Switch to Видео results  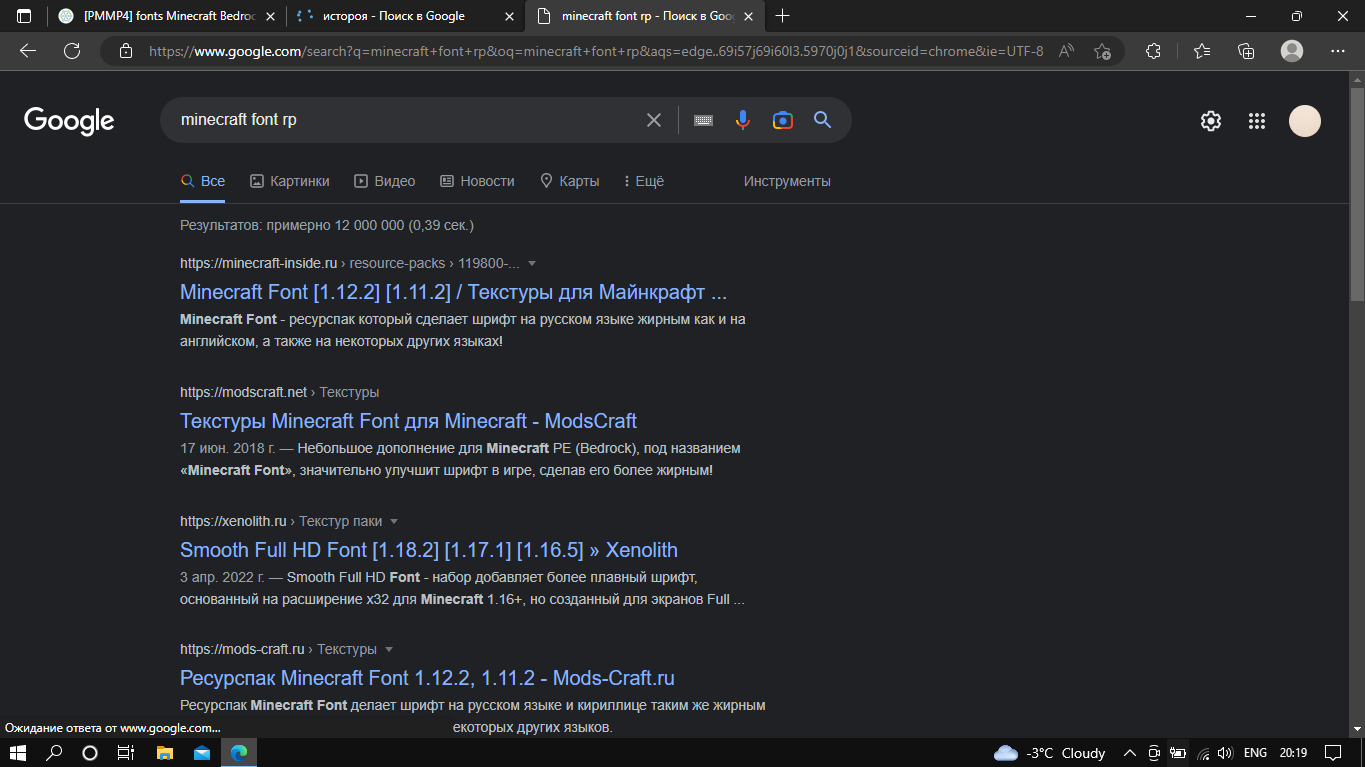[x=385, y=181]
